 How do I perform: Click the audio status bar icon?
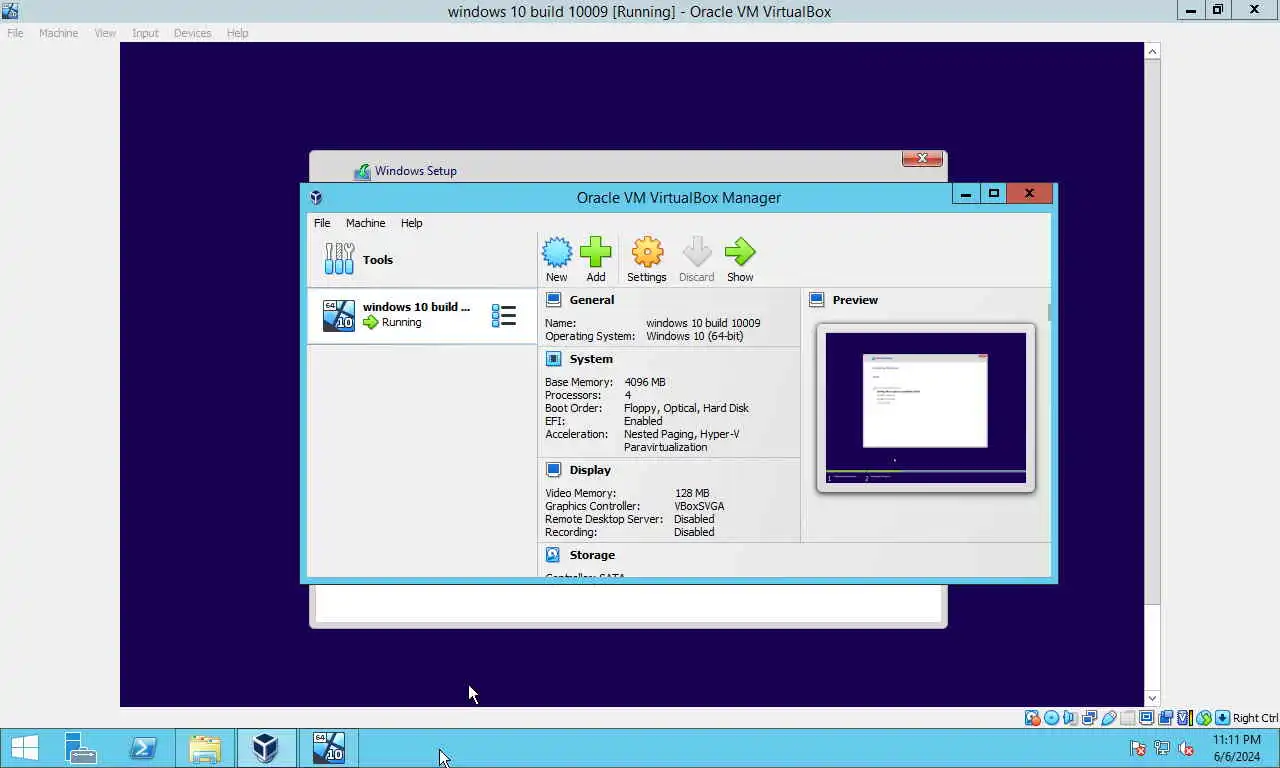pos(1069,718)
